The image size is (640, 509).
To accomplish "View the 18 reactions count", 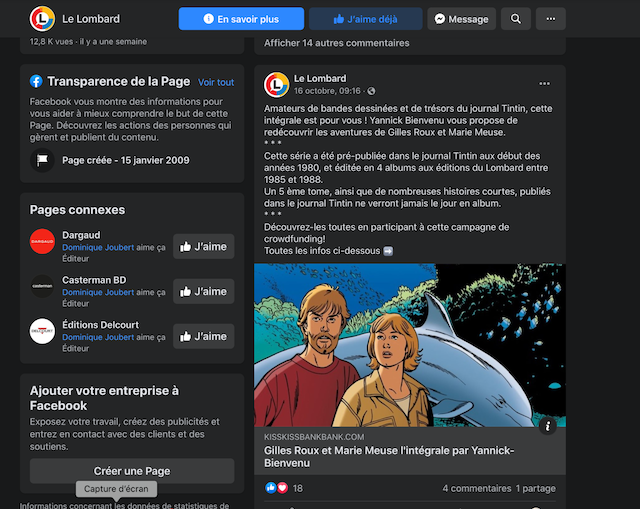I will pos(298,488).
